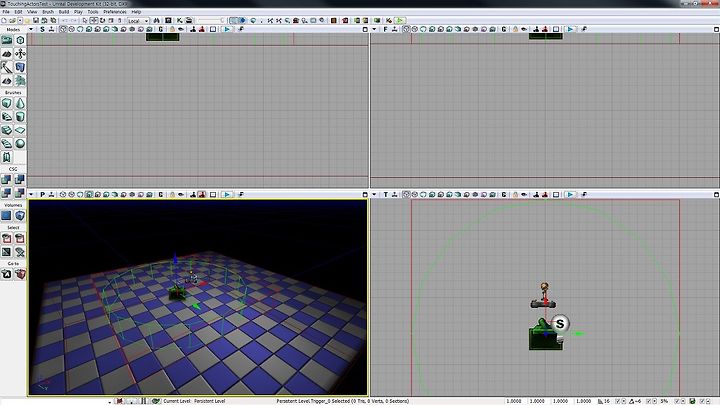The height and width of the screenshot is (405, 720).
Task: Click Play in editor toolbar button
Action: tap(400, 21)
